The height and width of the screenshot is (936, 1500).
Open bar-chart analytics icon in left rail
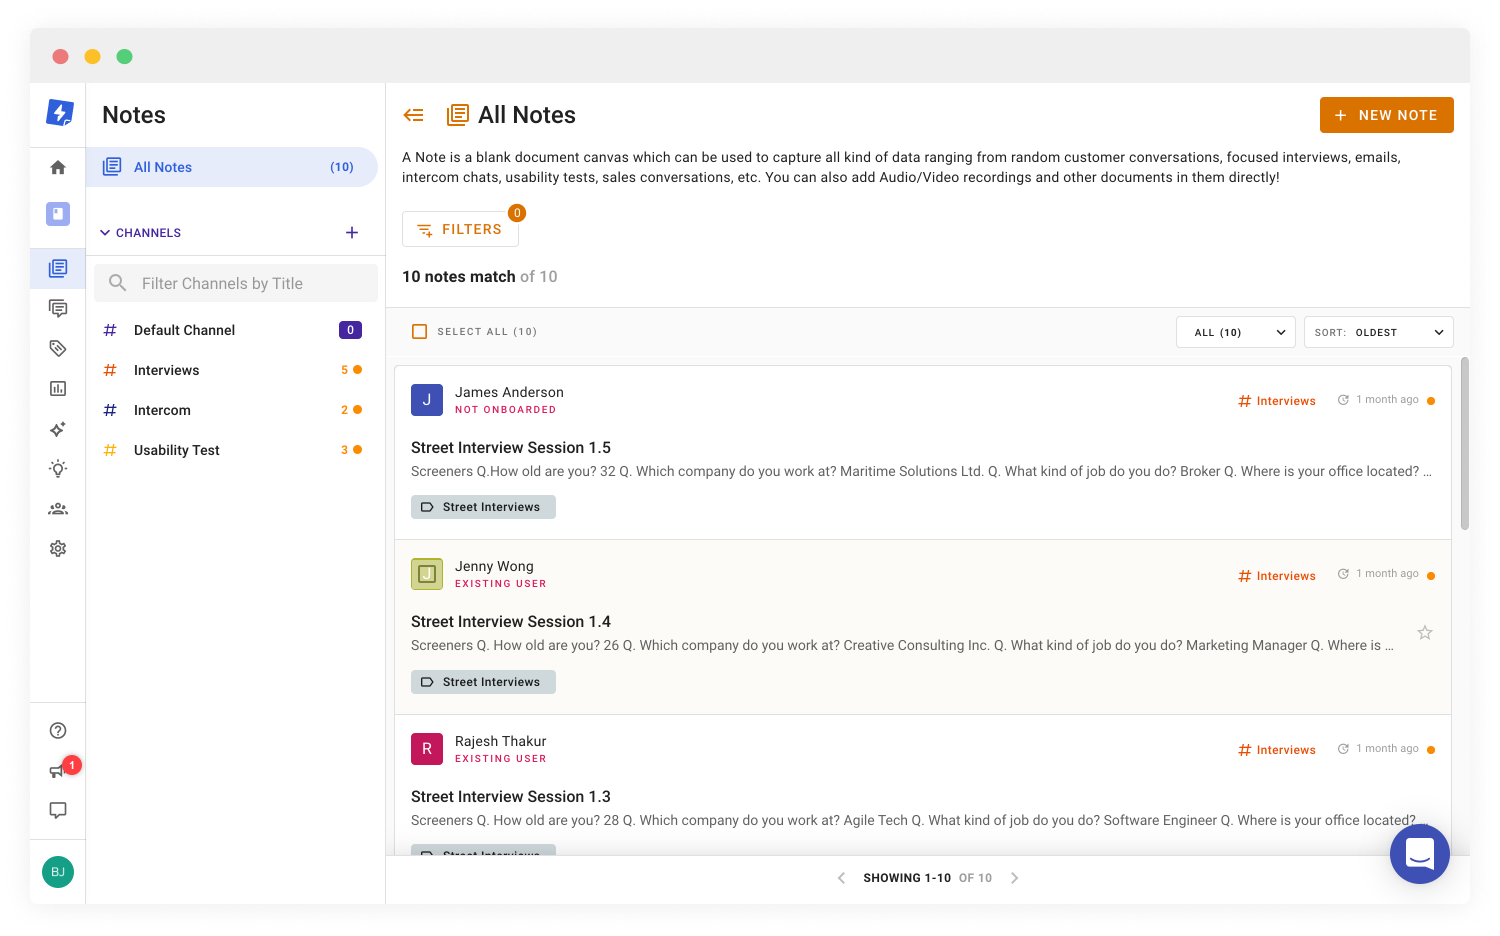58,388
